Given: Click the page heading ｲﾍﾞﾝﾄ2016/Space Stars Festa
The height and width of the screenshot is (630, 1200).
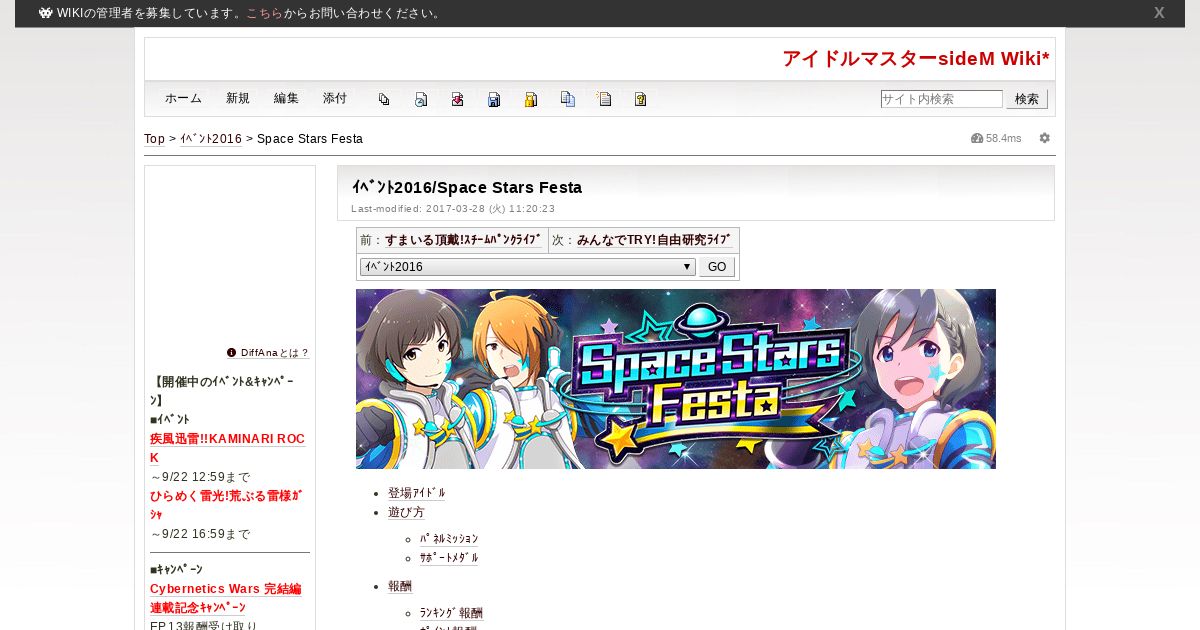Looking at the screenshot, I should tap(467, 187).
